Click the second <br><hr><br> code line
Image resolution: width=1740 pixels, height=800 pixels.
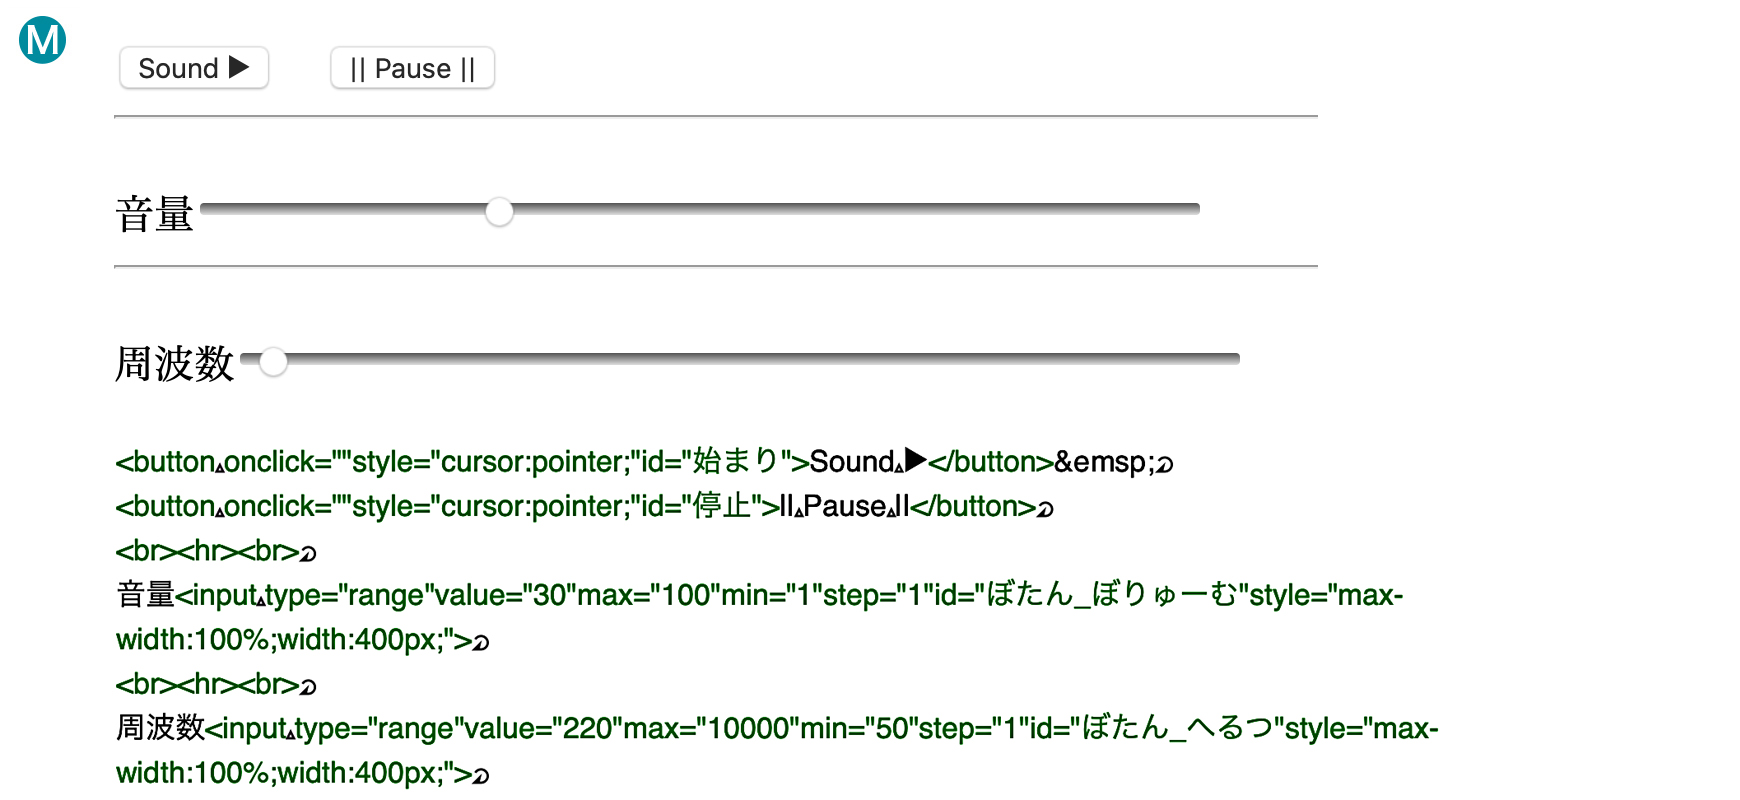pos(216,684)
